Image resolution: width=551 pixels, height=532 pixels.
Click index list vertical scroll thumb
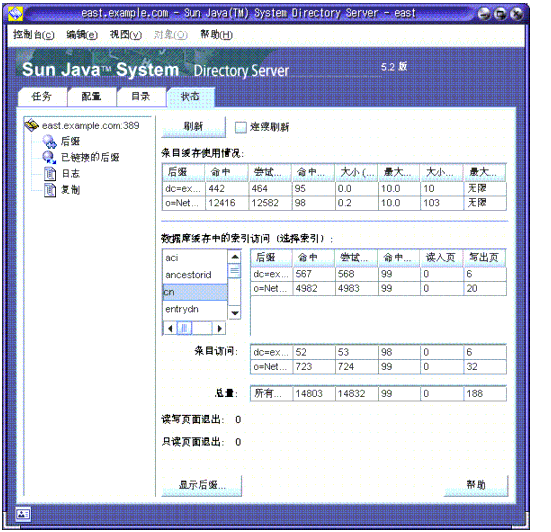pos(234,271)
